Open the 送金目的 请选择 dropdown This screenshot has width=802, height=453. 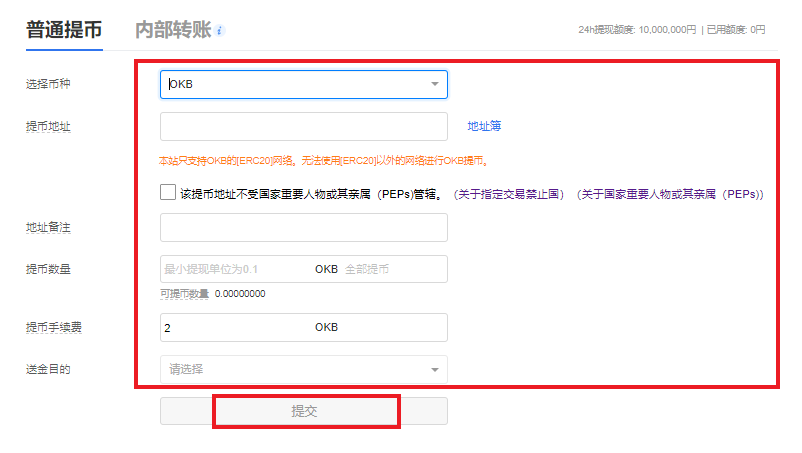[x=304, y=369]
